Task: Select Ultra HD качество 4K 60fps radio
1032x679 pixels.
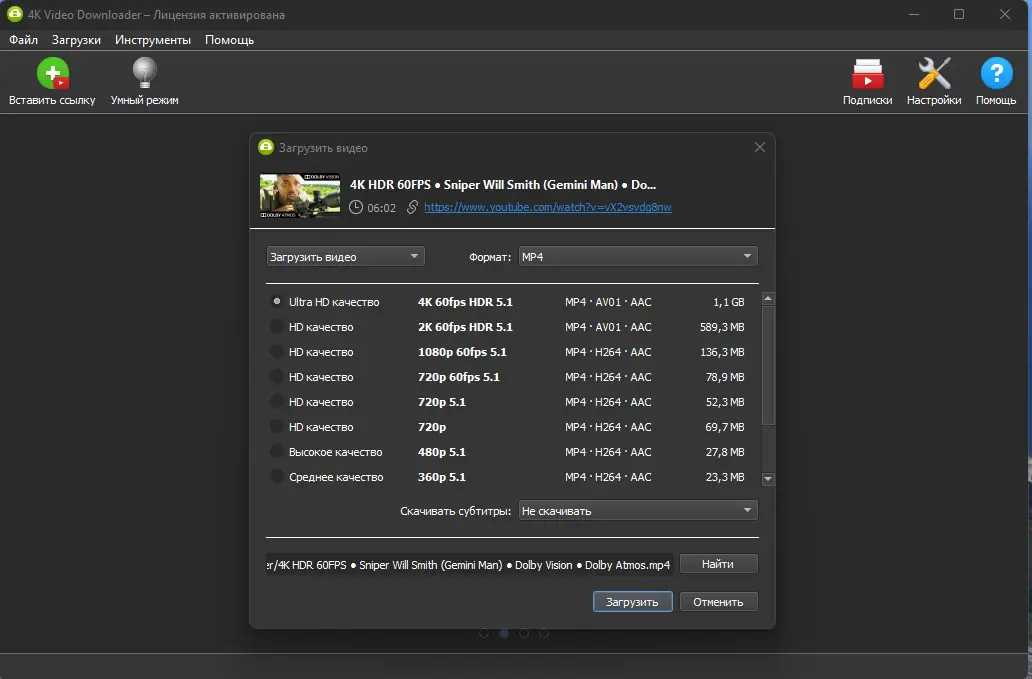Action: pos(277,301)
